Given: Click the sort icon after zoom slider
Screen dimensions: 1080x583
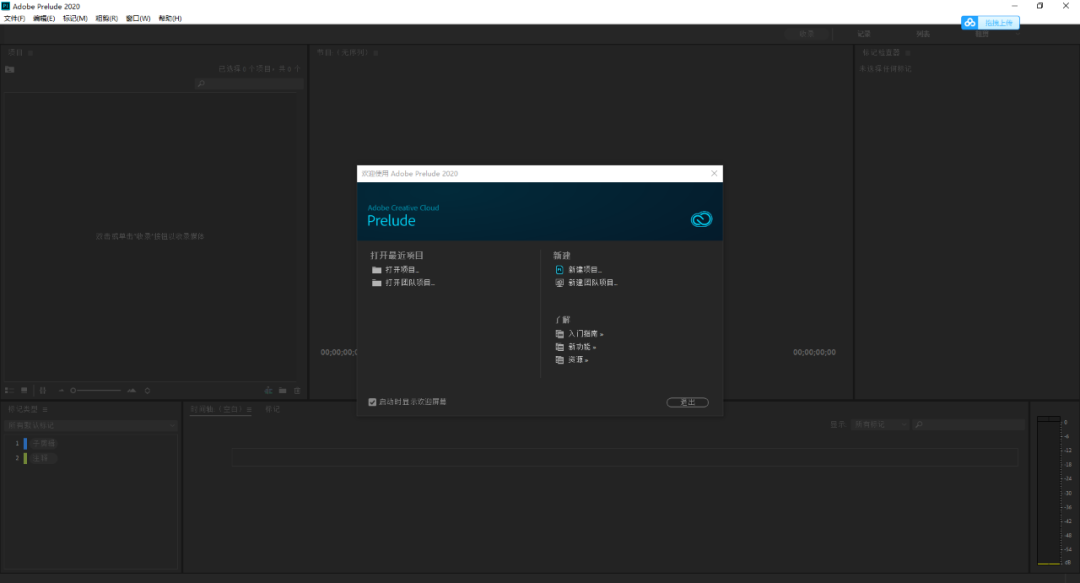Looking at the screenshot, I should pyautogui.click(x=147, y=391).
